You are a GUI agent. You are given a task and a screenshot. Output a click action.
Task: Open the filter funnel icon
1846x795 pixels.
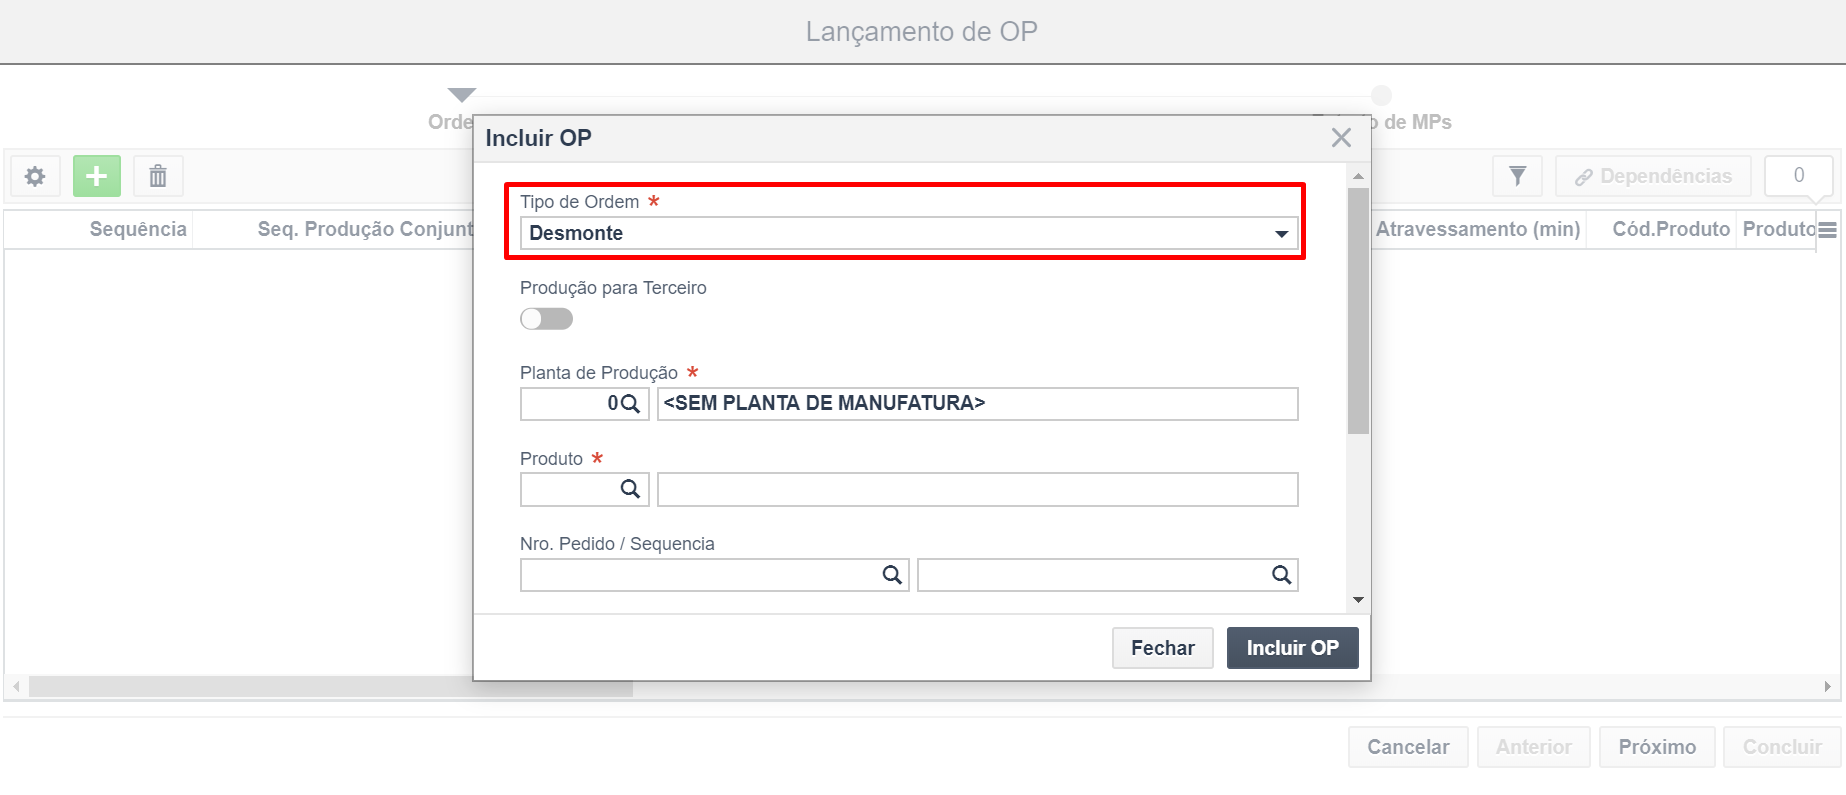click(x=1517, y=176)
